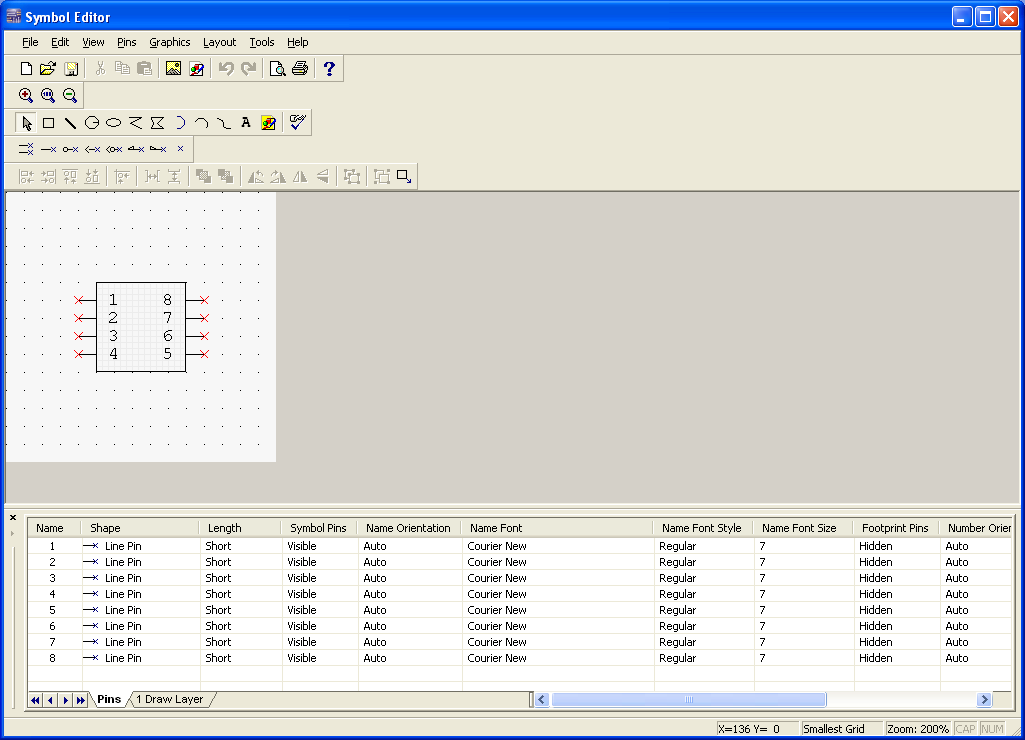This screenshot has height=740, width=1025.
Task: Click the middle magnifier zoom icon
Action: [48, 95]
